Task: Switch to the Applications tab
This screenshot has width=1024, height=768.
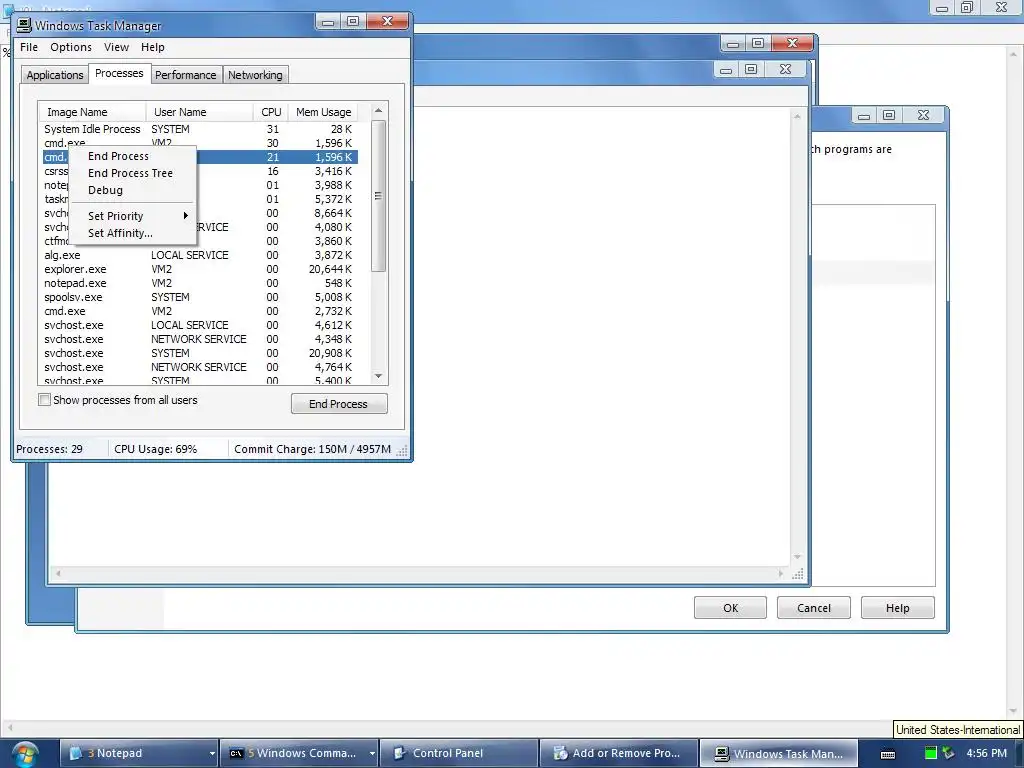Action: tap(55, 75)
